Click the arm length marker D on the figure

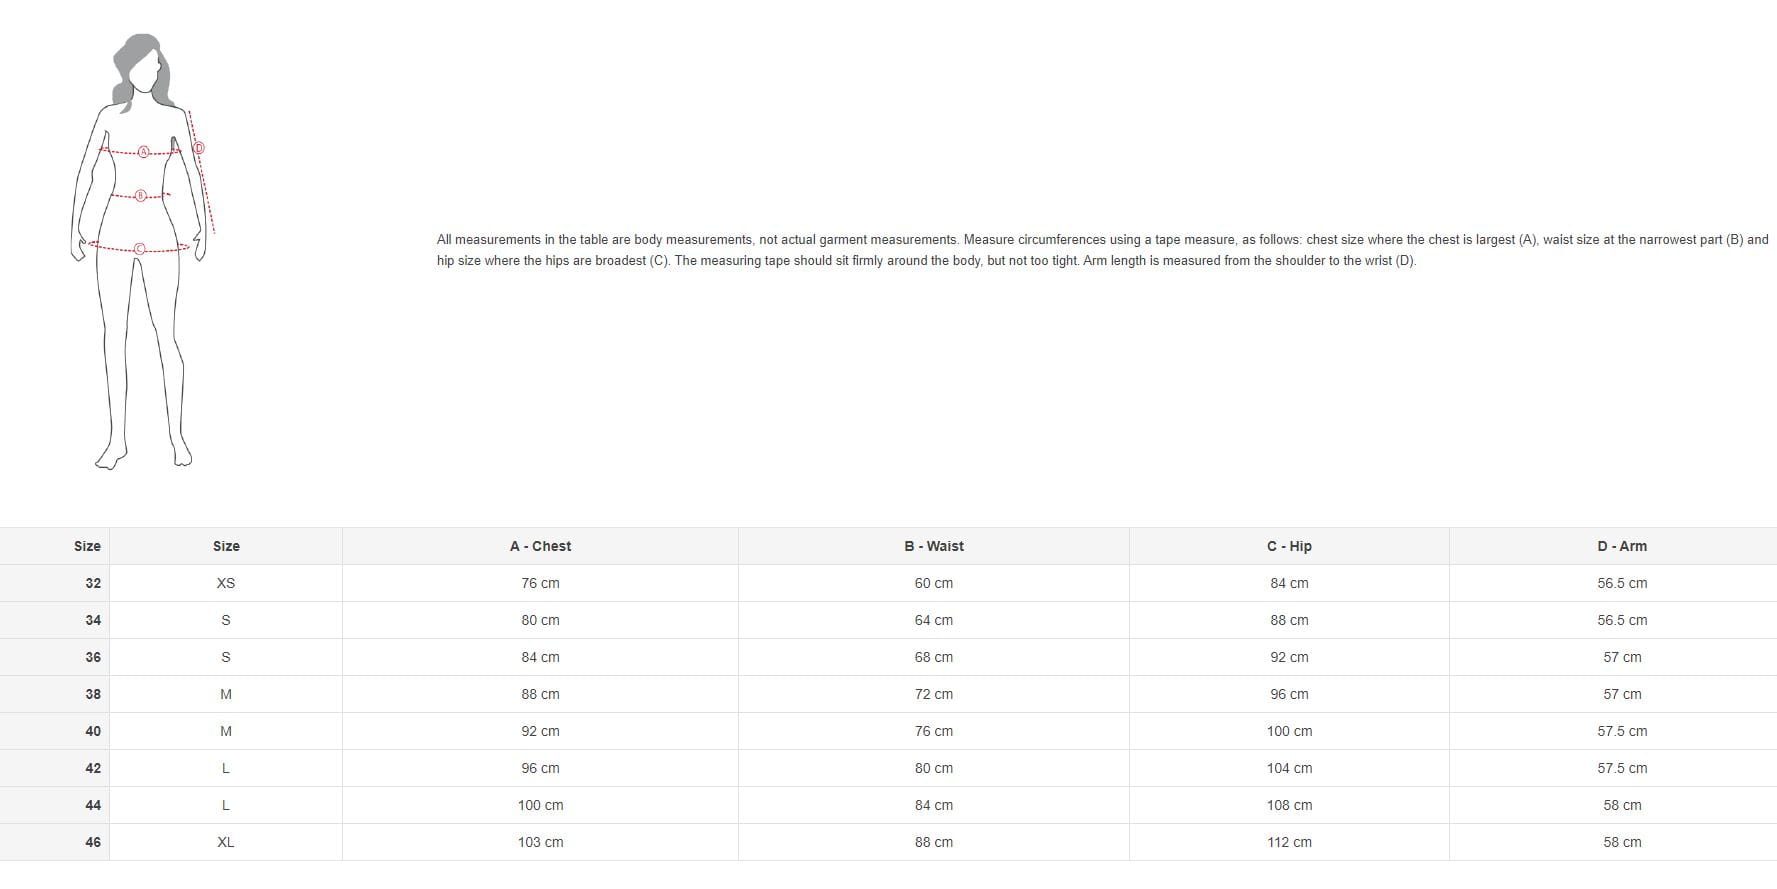[199, 148]
